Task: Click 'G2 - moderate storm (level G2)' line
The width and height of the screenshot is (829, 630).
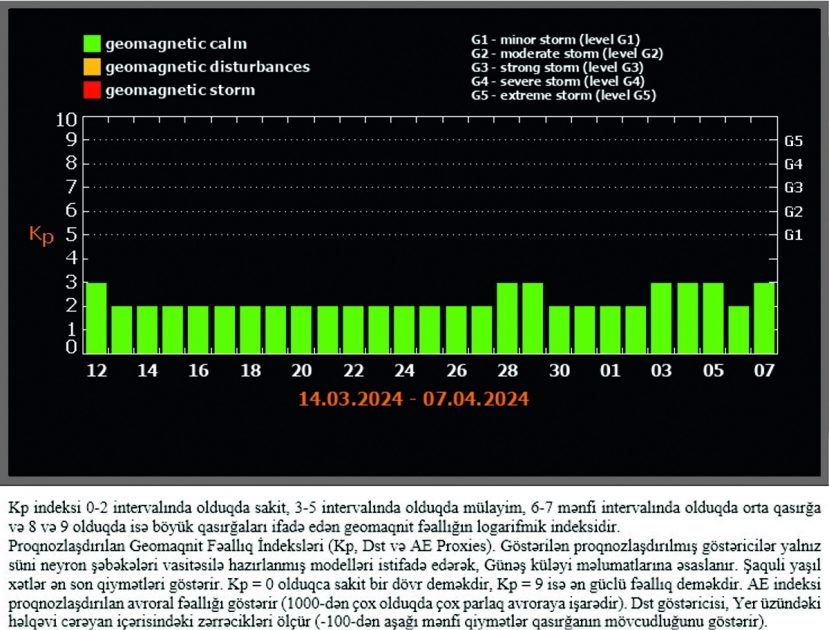Action: pyautogui.click(x=567, y=53)
